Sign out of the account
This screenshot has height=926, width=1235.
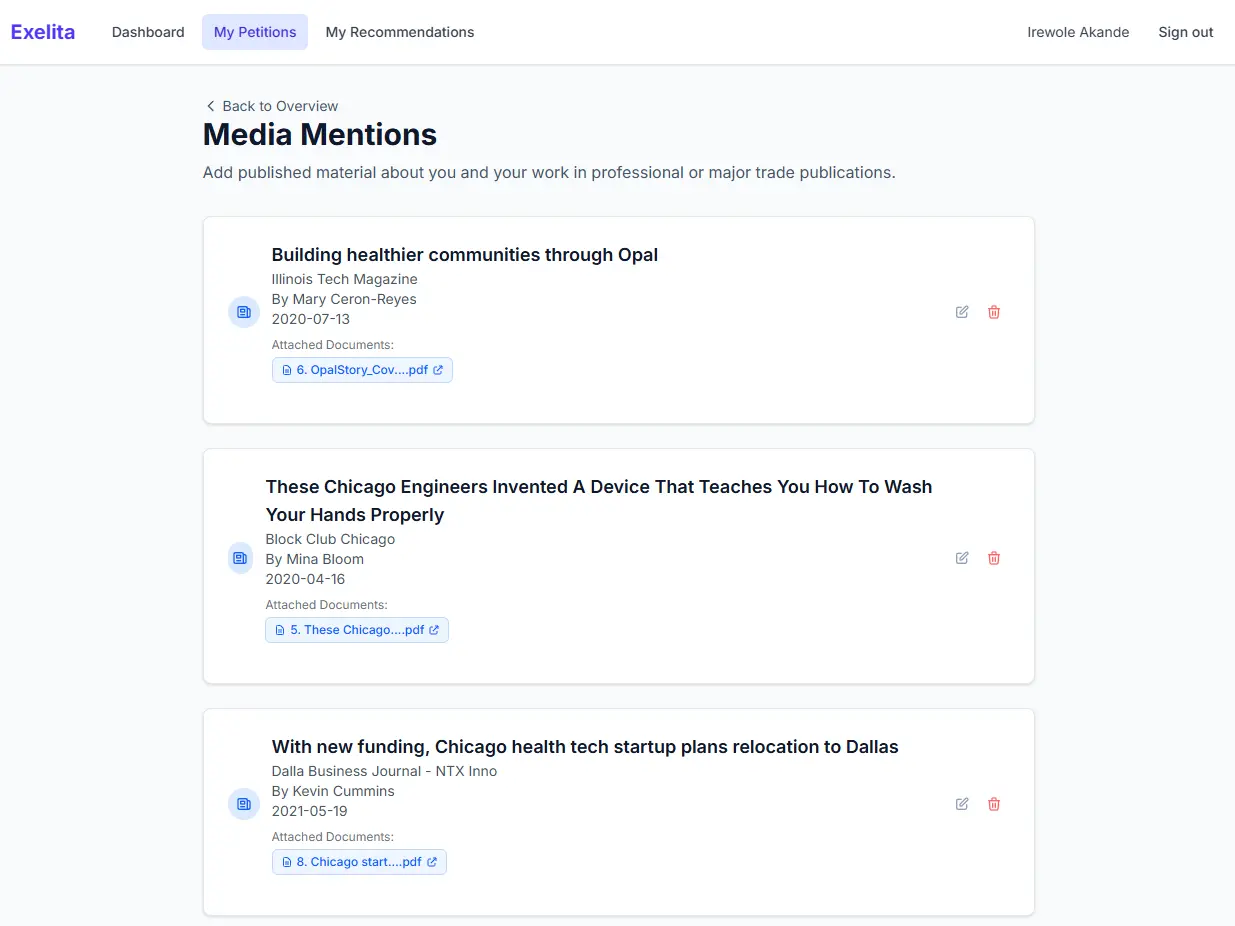pos(1185,32)
